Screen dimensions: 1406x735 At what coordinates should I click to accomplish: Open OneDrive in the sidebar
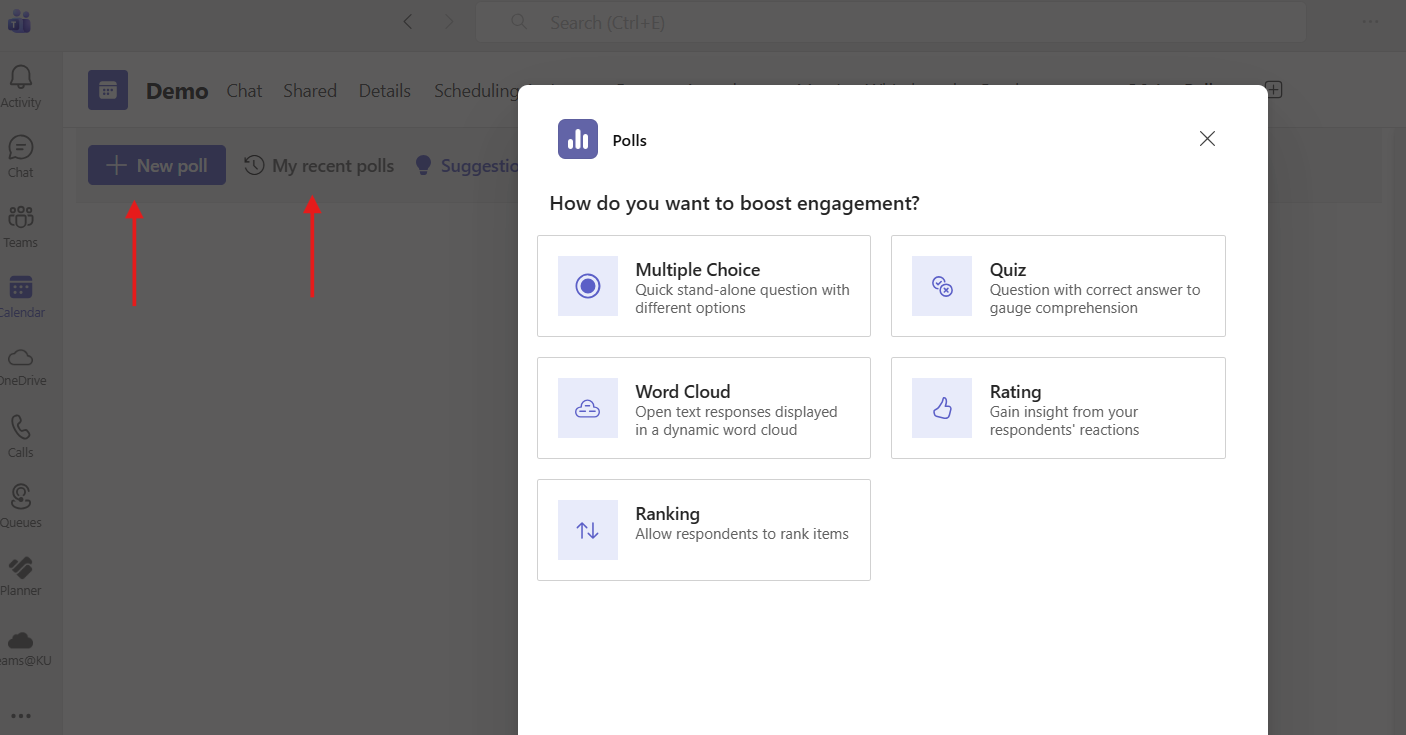point(21,366)
